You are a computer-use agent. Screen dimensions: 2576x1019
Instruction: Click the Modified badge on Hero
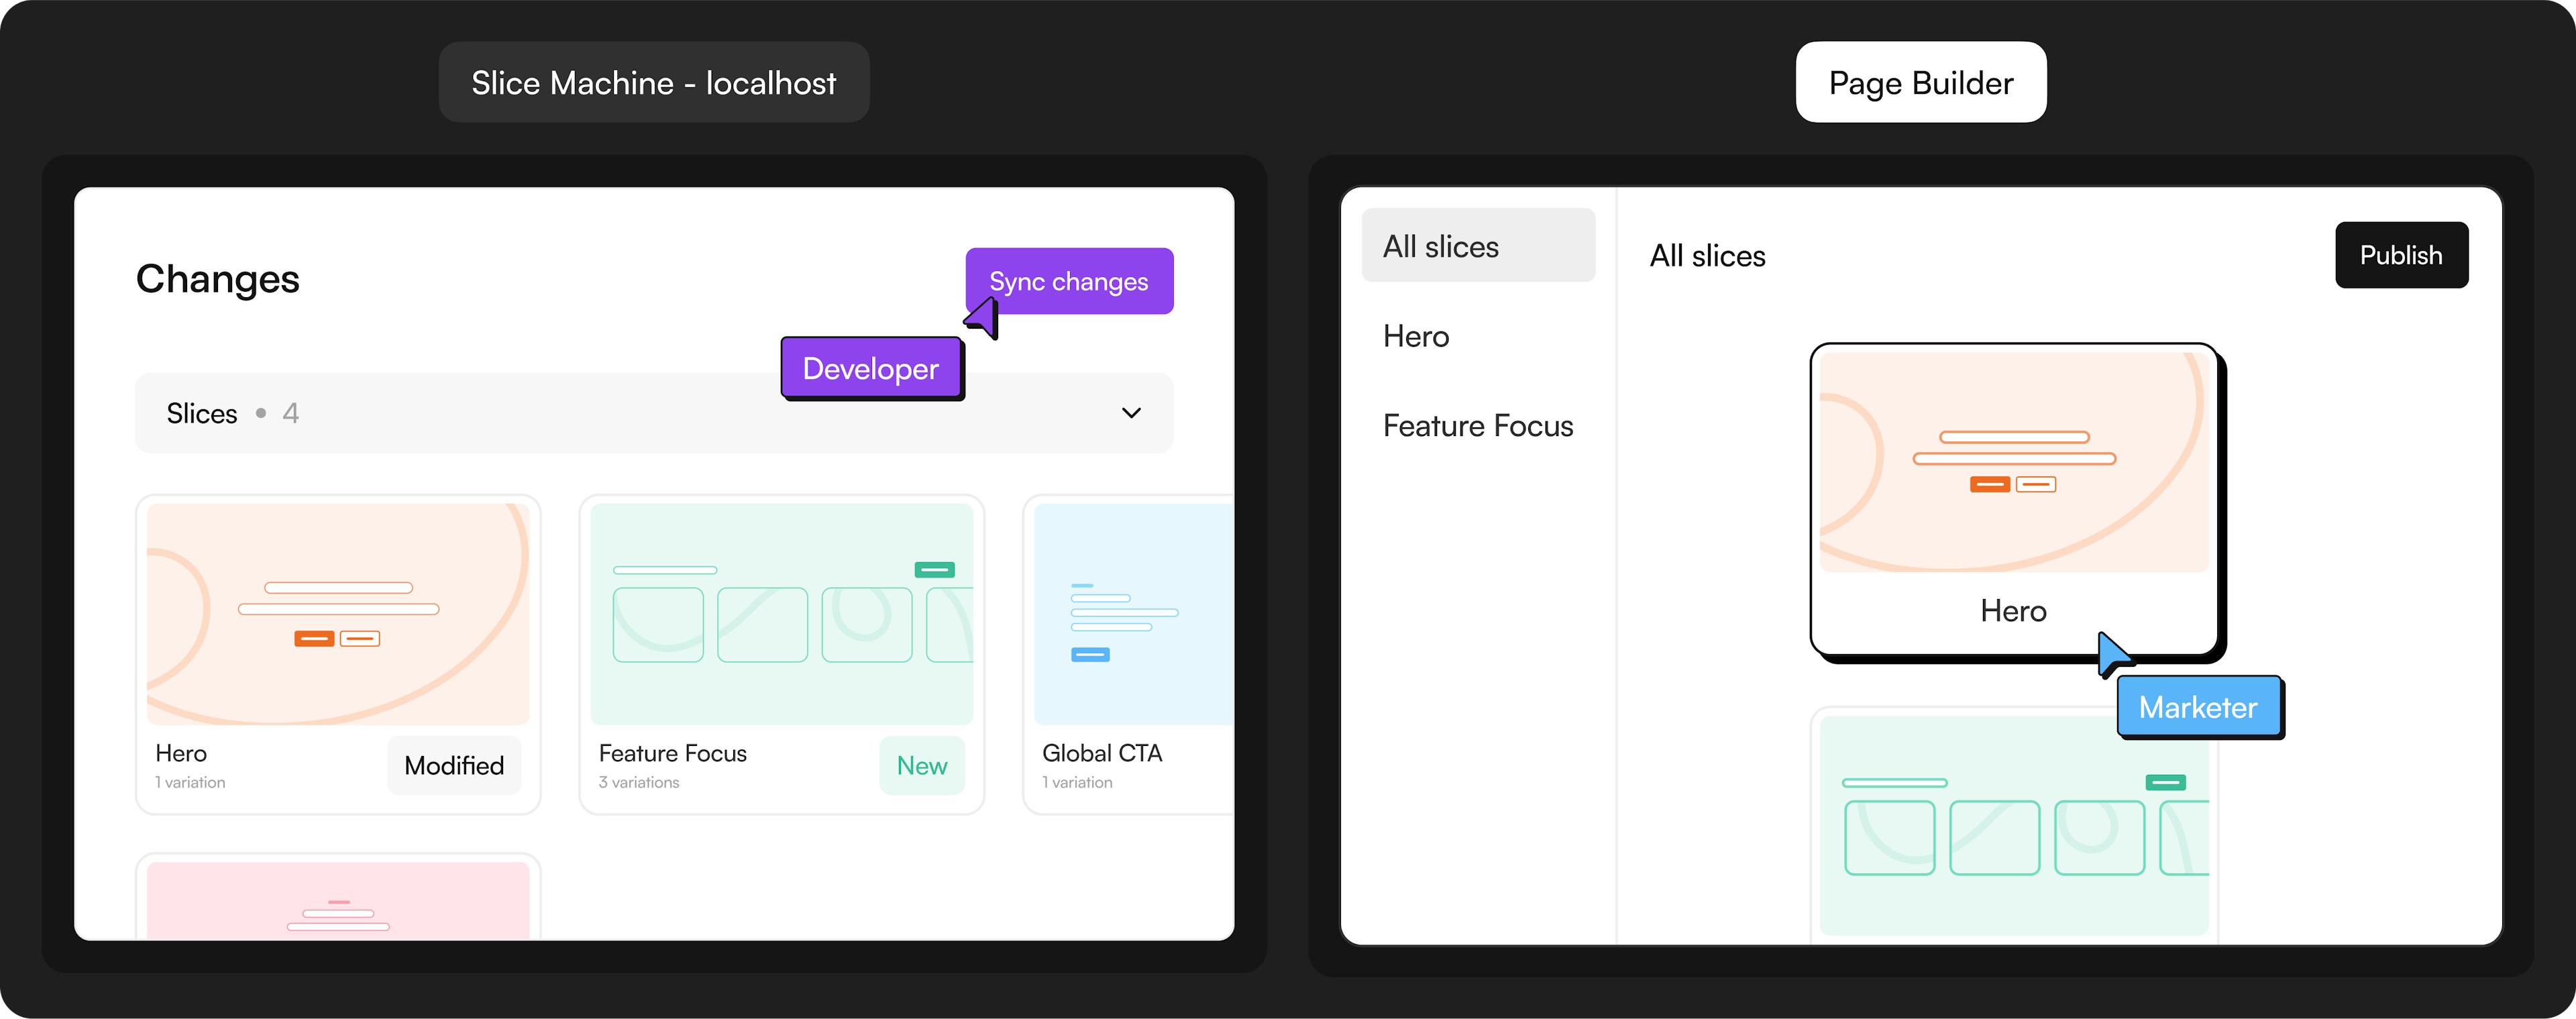coord(454,766)
